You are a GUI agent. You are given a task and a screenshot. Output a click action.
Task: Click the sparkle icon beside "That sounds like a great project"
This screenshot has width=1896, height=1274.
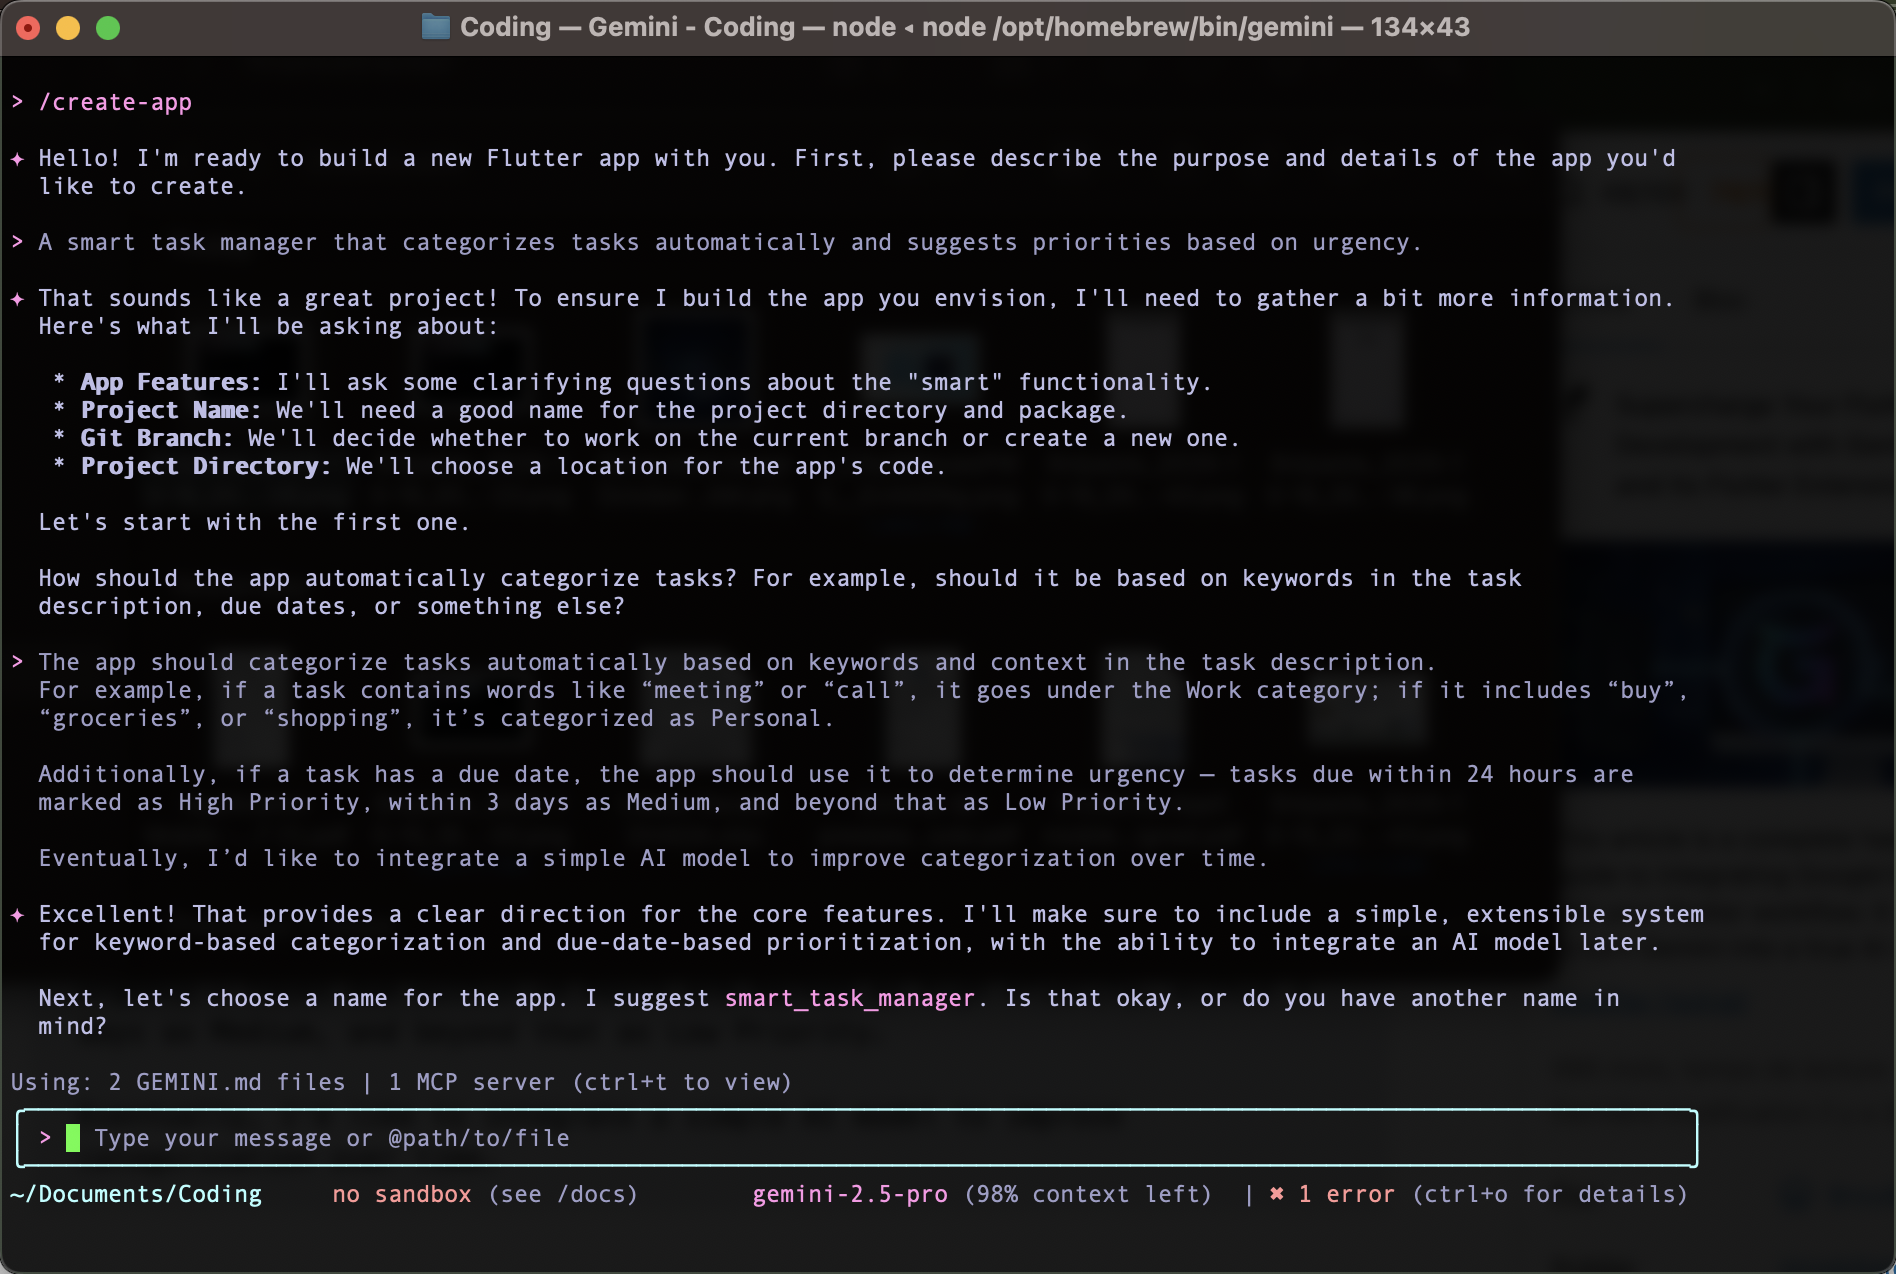point(17,299)
